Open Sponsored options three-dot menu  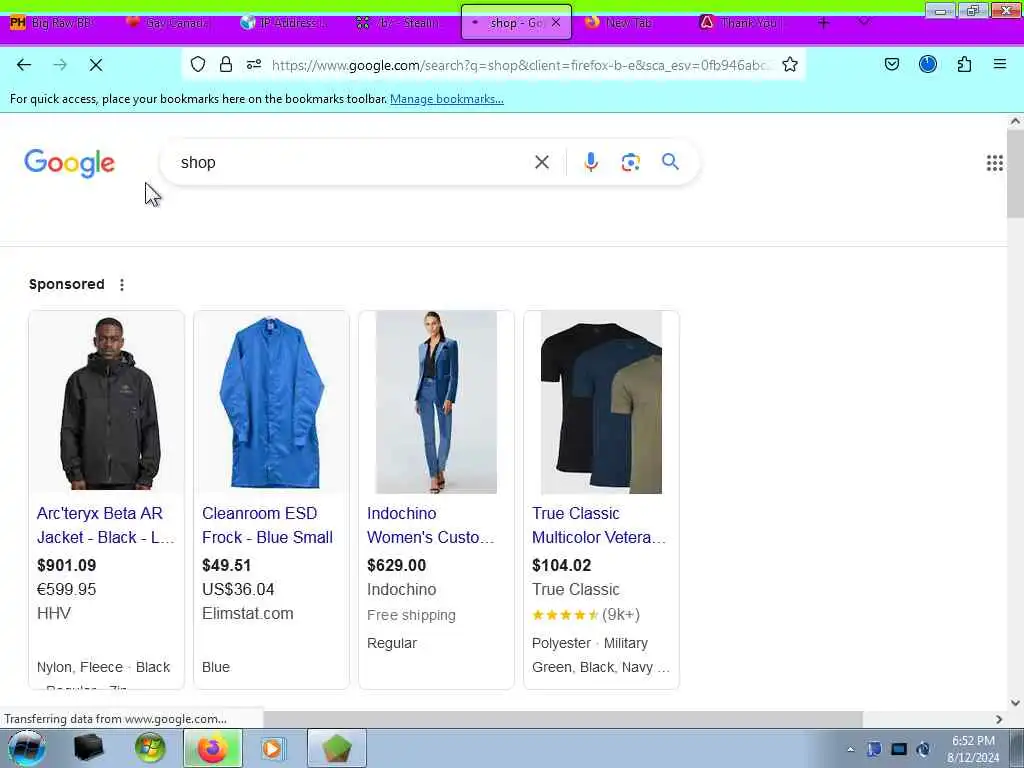(x=122, y=285)
